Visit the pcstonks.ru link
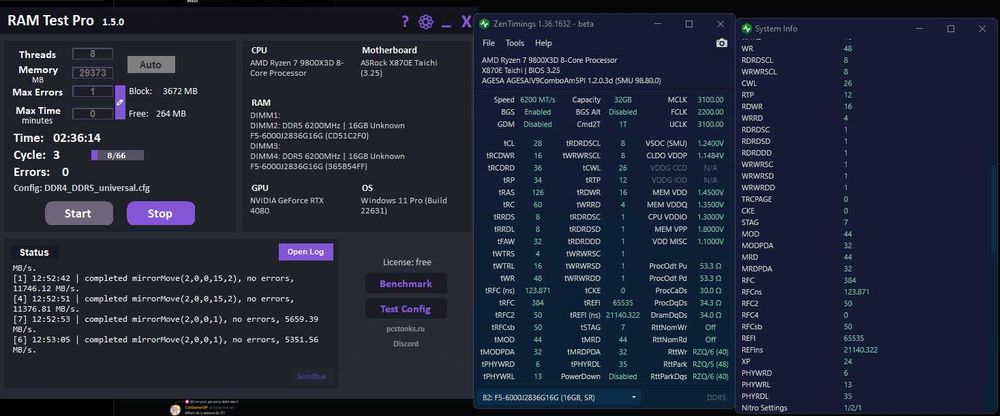 (405, 329)
